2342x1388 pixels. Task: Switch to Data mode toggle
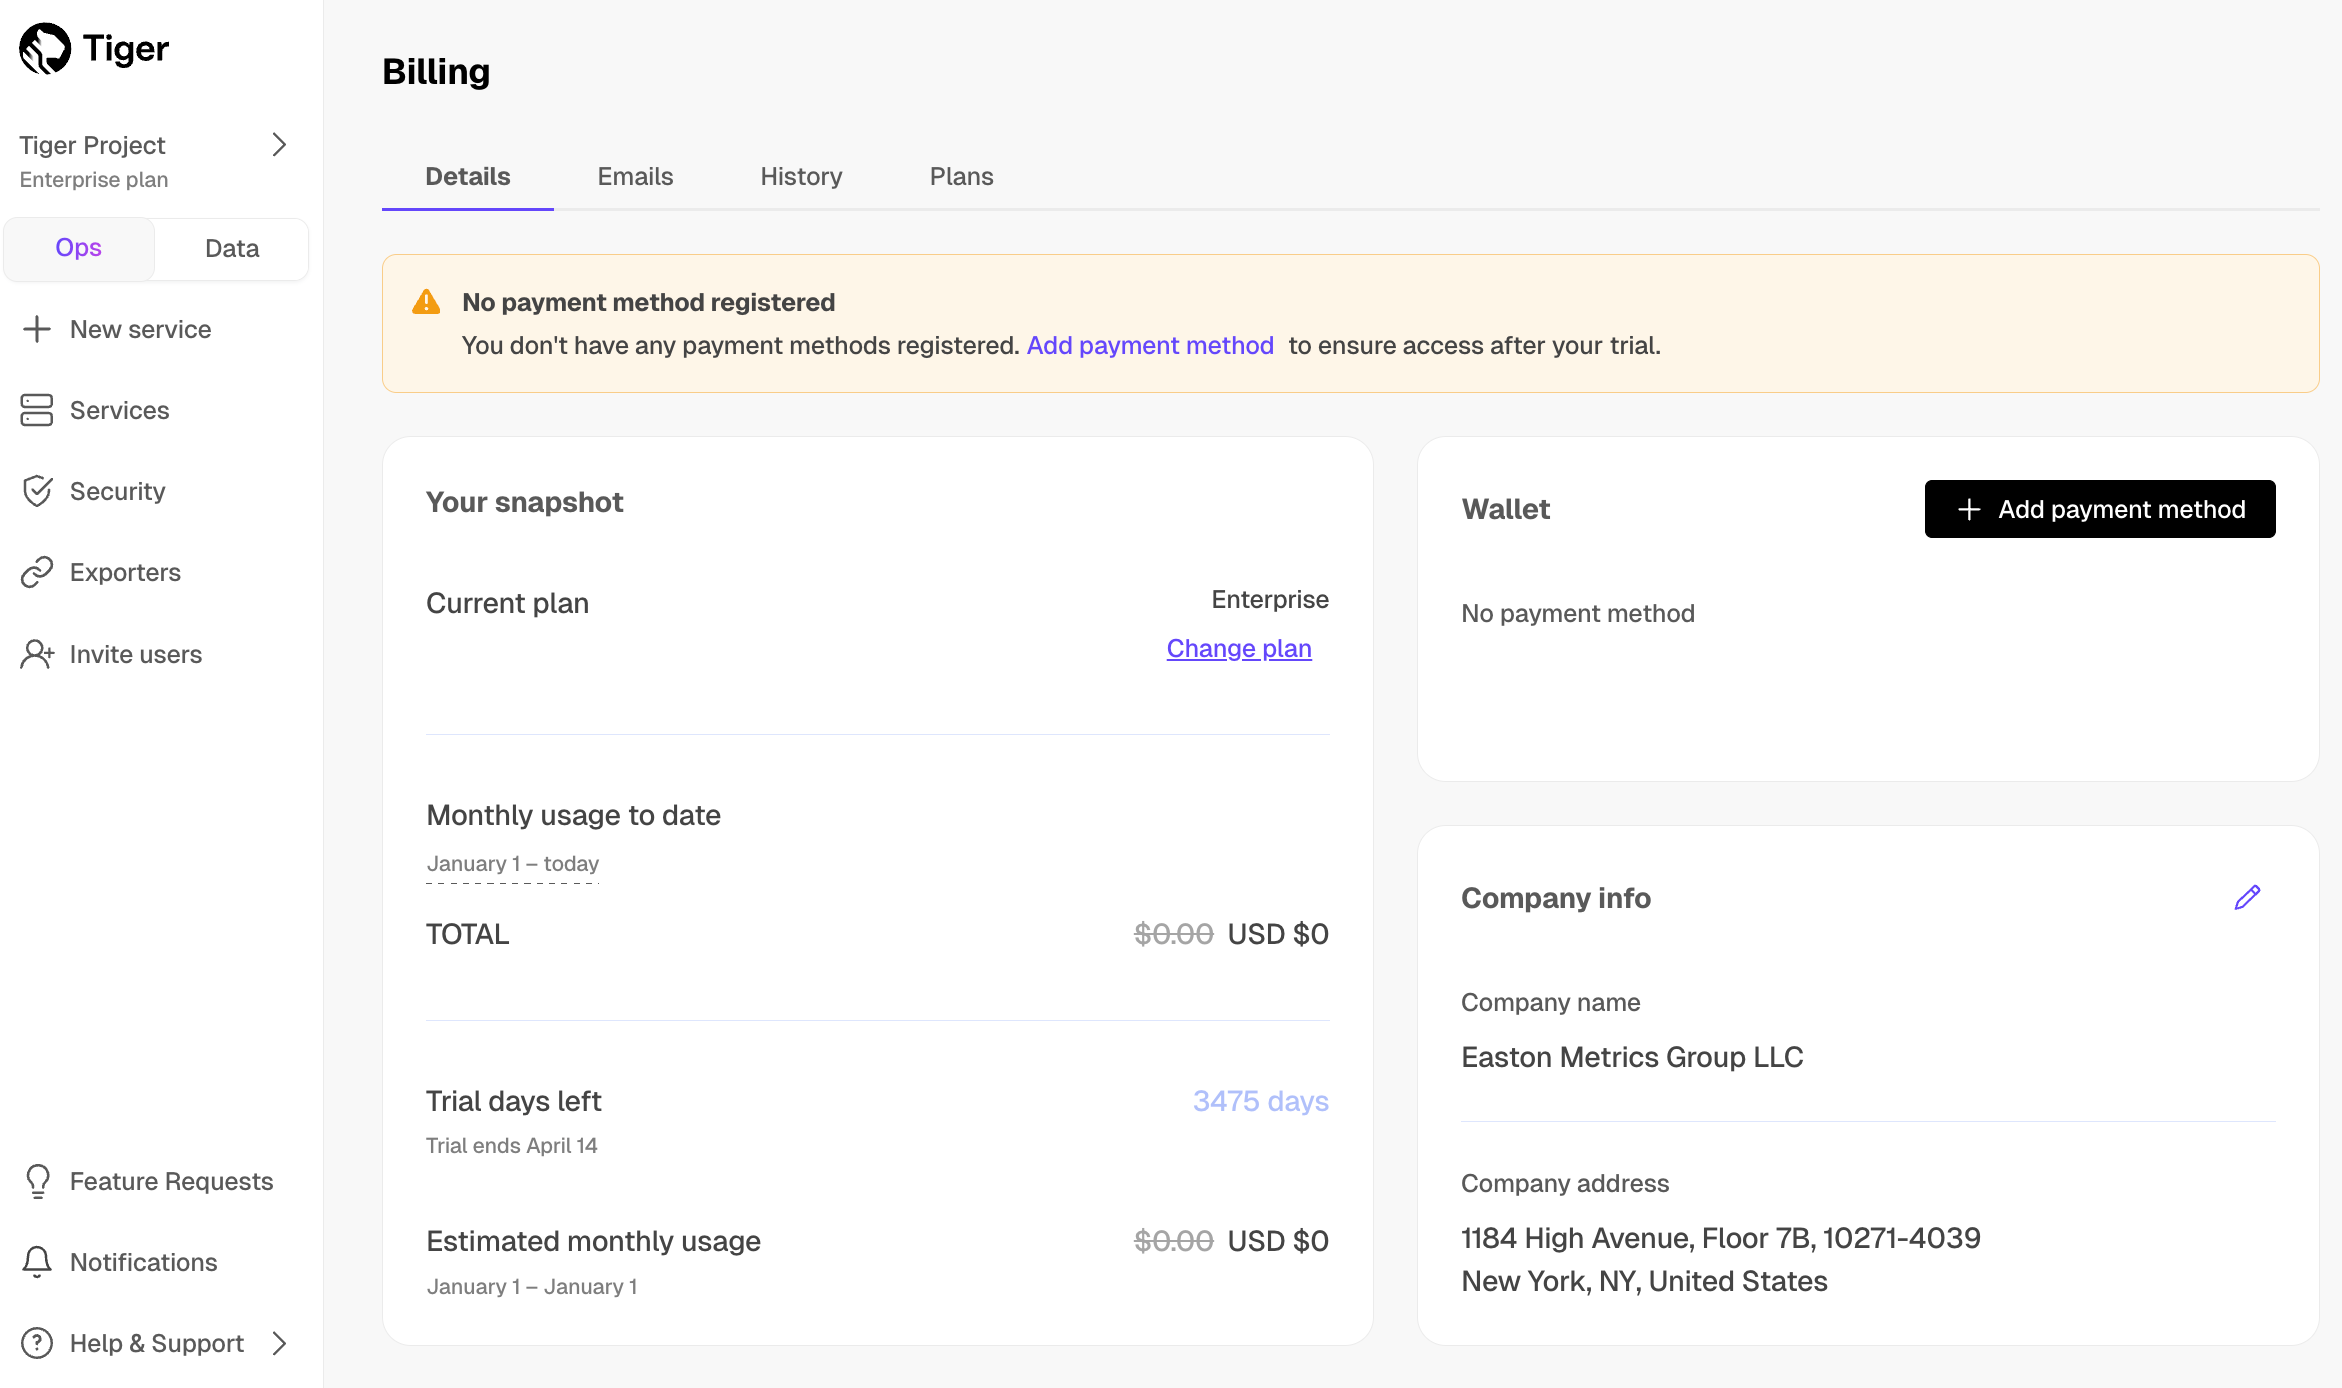click(x=232, y=248)
